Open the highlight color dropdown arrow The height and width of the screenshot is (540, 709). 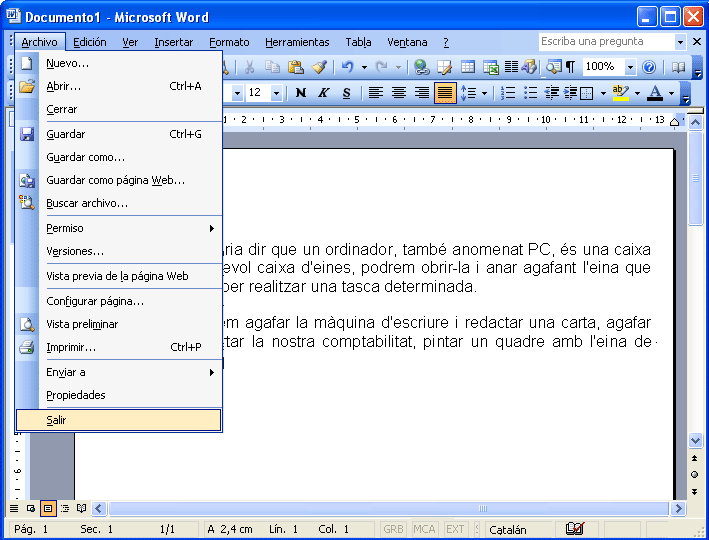pos(636,93)
